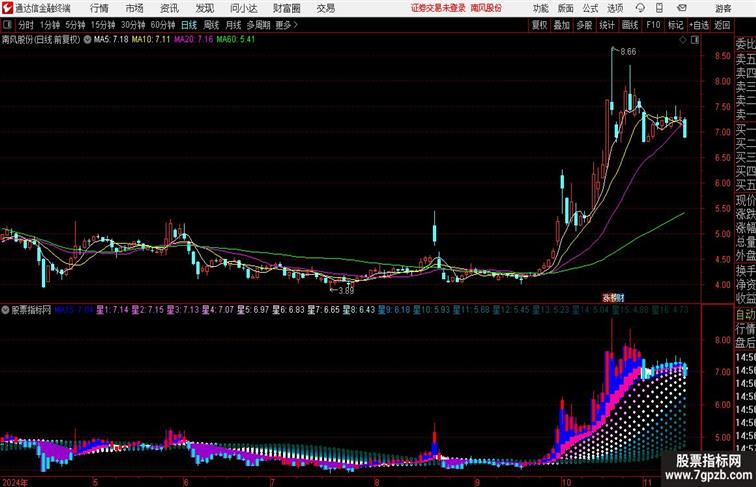This screenshot has width=756, height=487.
Task: Open the F10 company info button
Action: coord(653,25)
